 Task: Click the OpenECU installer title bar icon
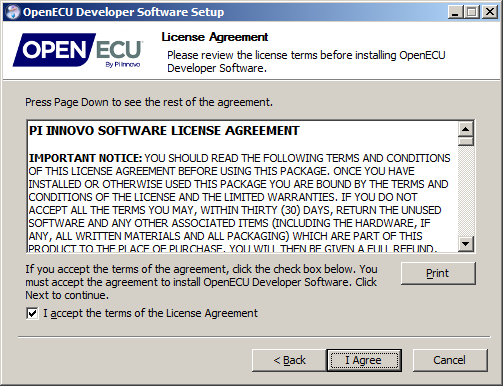[x=13, y=12]
